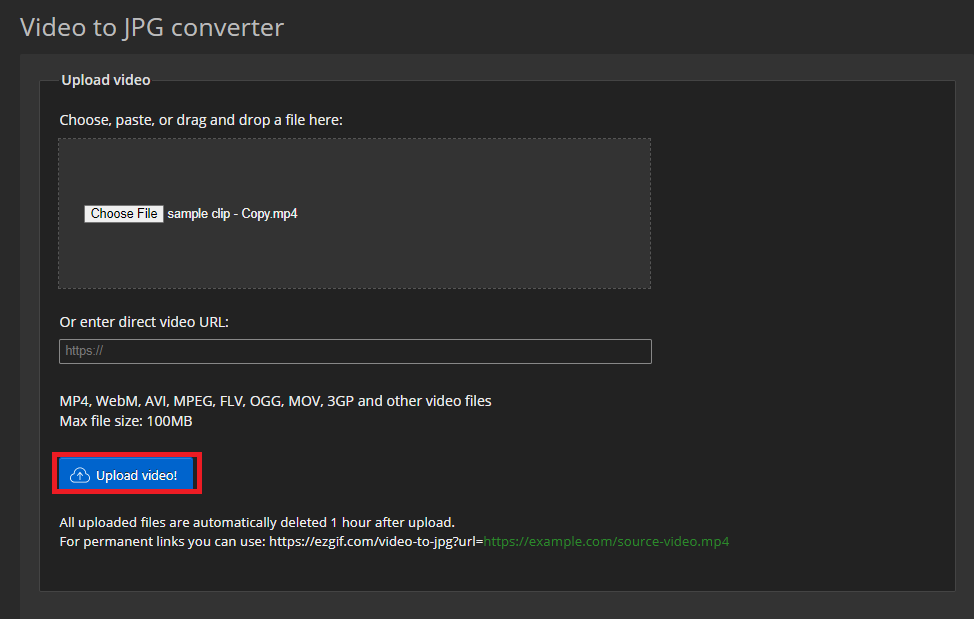Click the Or enter direct video URL label
Screen dimensions: 974x619
tap(144, 321)
